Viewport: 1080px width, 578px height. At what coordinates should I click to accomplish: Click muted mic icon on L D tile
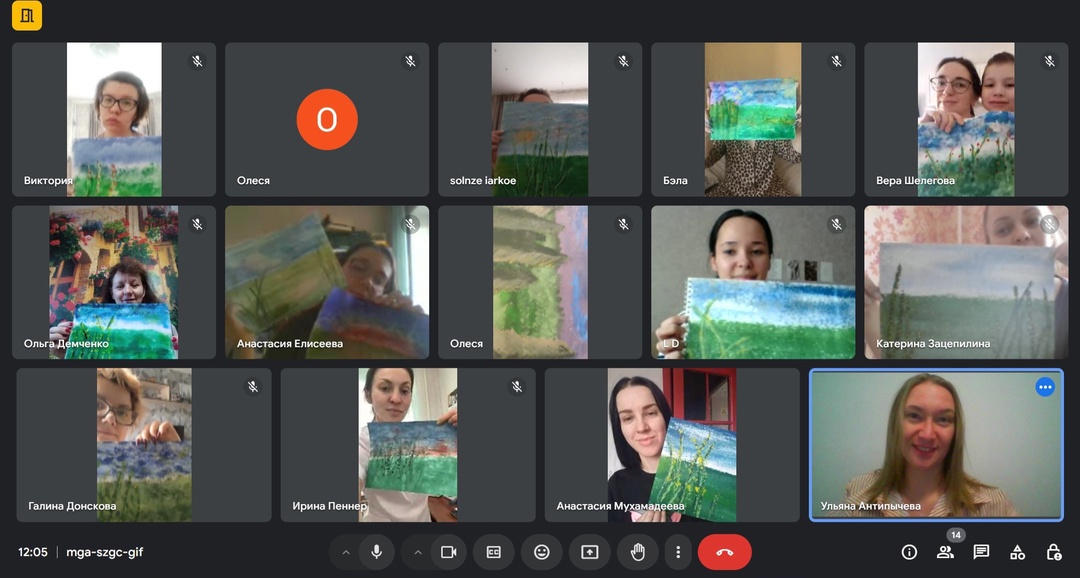click(x=836, y=224)
